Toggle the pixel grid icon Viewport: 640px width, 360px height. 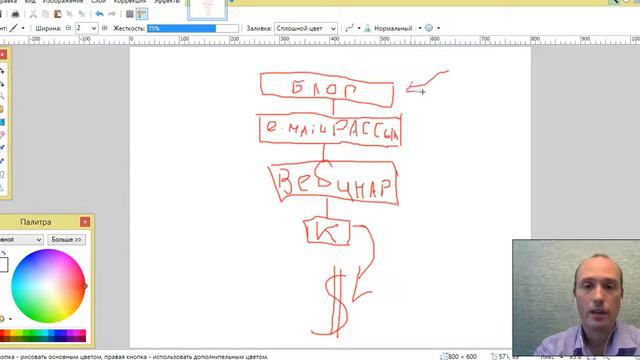click(130, 14)
